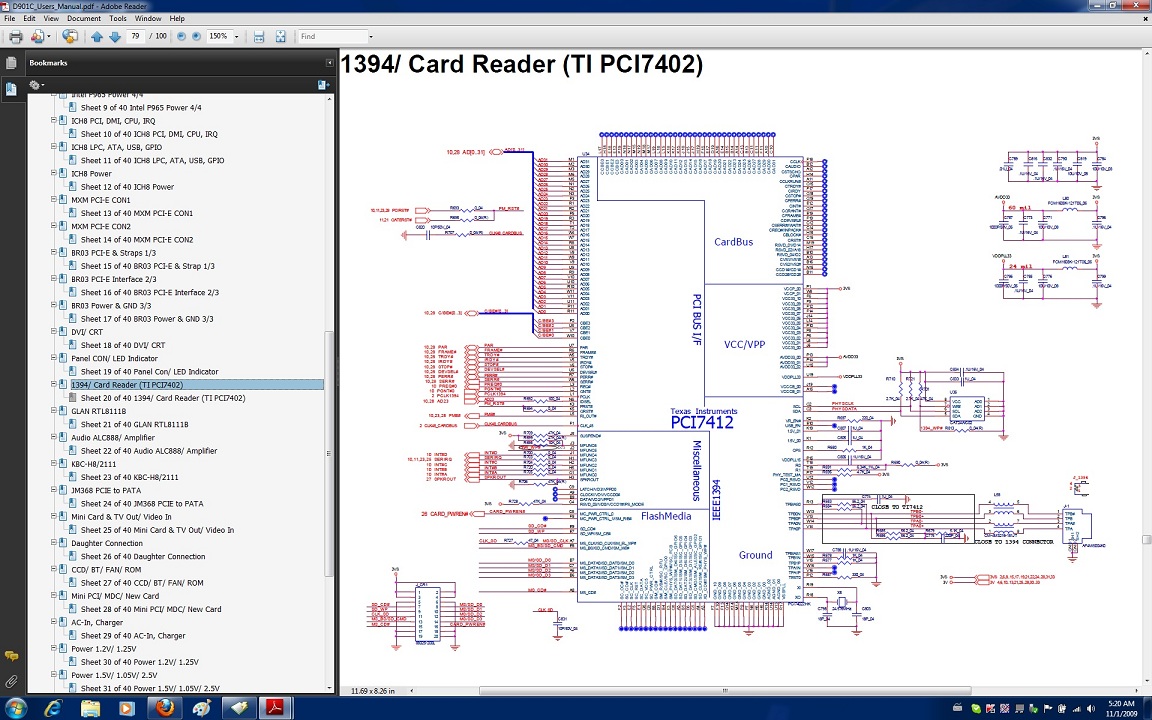Screen dimensions: 1152x720
Task: Click the Windows Start button
Action: pyautogui.click(x=14, y=708)
